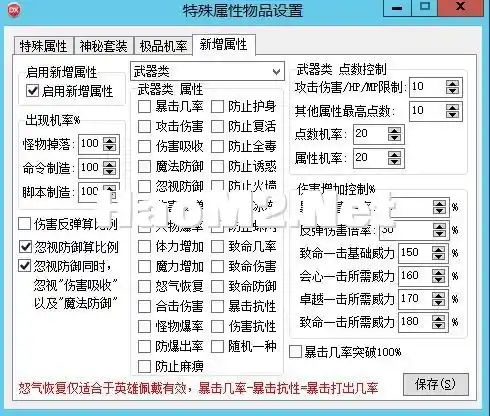Image resolution: width=490 pixels, height=416 pixels.
Task: Tick the 致命伤害 checkbox
Action: pos(217,267)
